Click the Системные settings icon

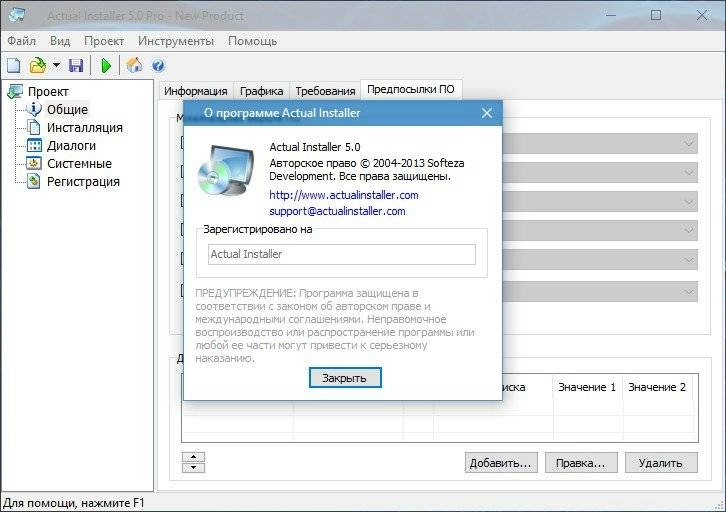(34, 163)
